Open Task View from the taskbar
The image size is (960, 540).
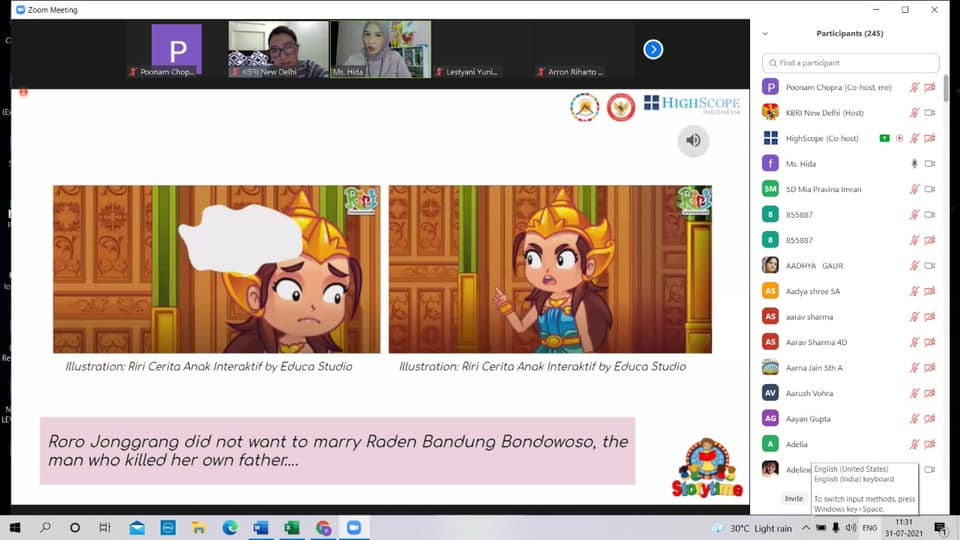(105, 528)
